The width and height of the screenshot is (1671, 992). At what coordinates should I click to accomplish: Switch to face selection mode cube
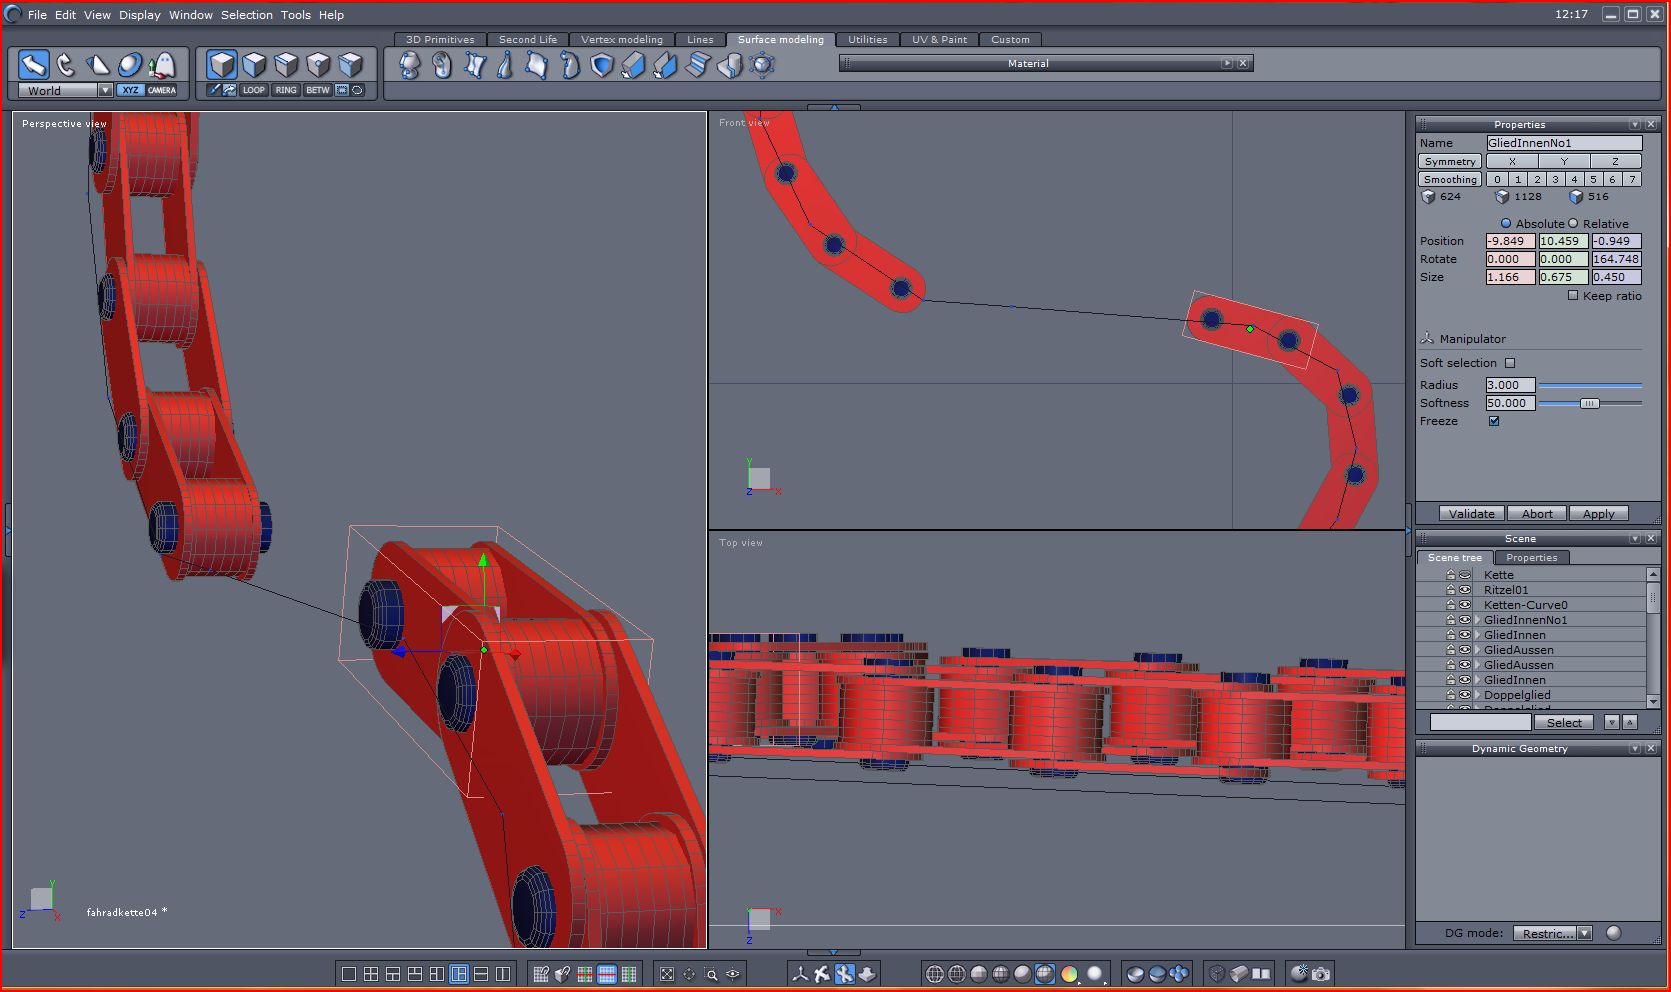[254, 65]
